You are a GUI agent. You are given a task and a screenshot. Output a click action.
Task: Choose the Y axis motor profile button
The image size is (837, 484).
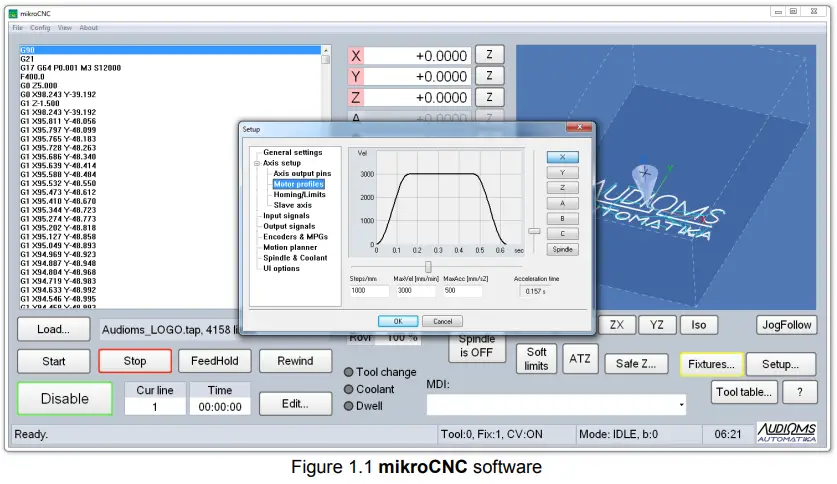click(x=563, y=172)
